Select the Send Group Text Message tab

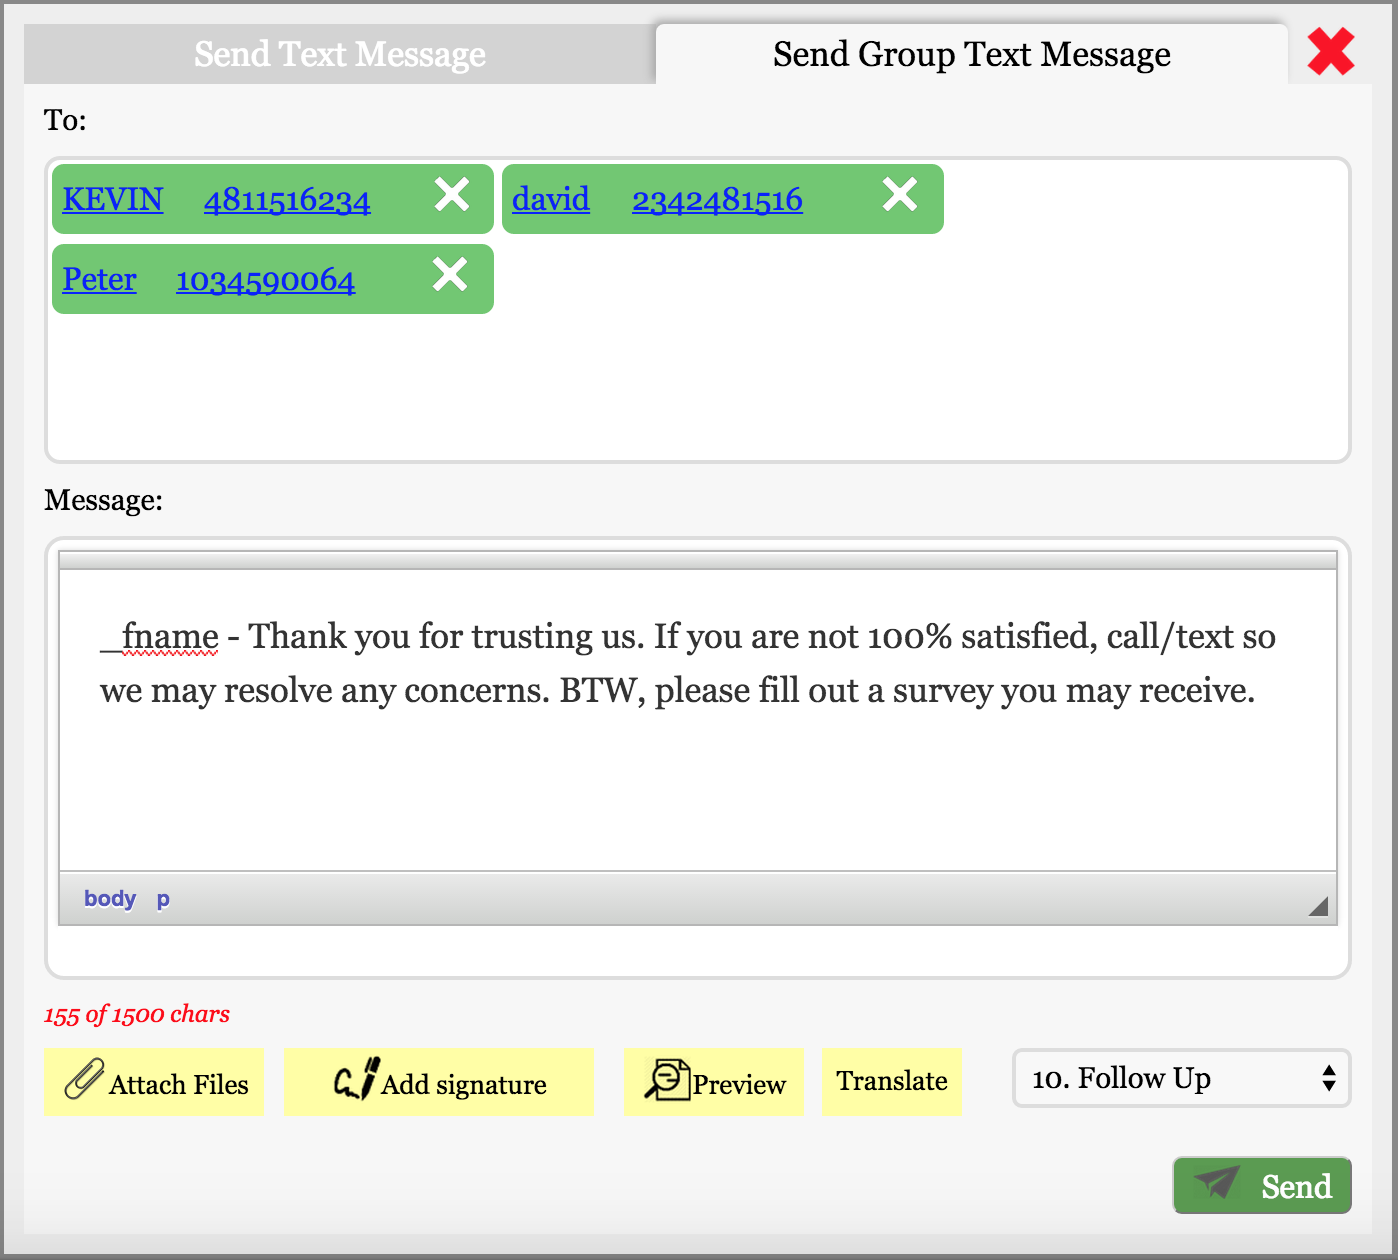click(970, 54)
